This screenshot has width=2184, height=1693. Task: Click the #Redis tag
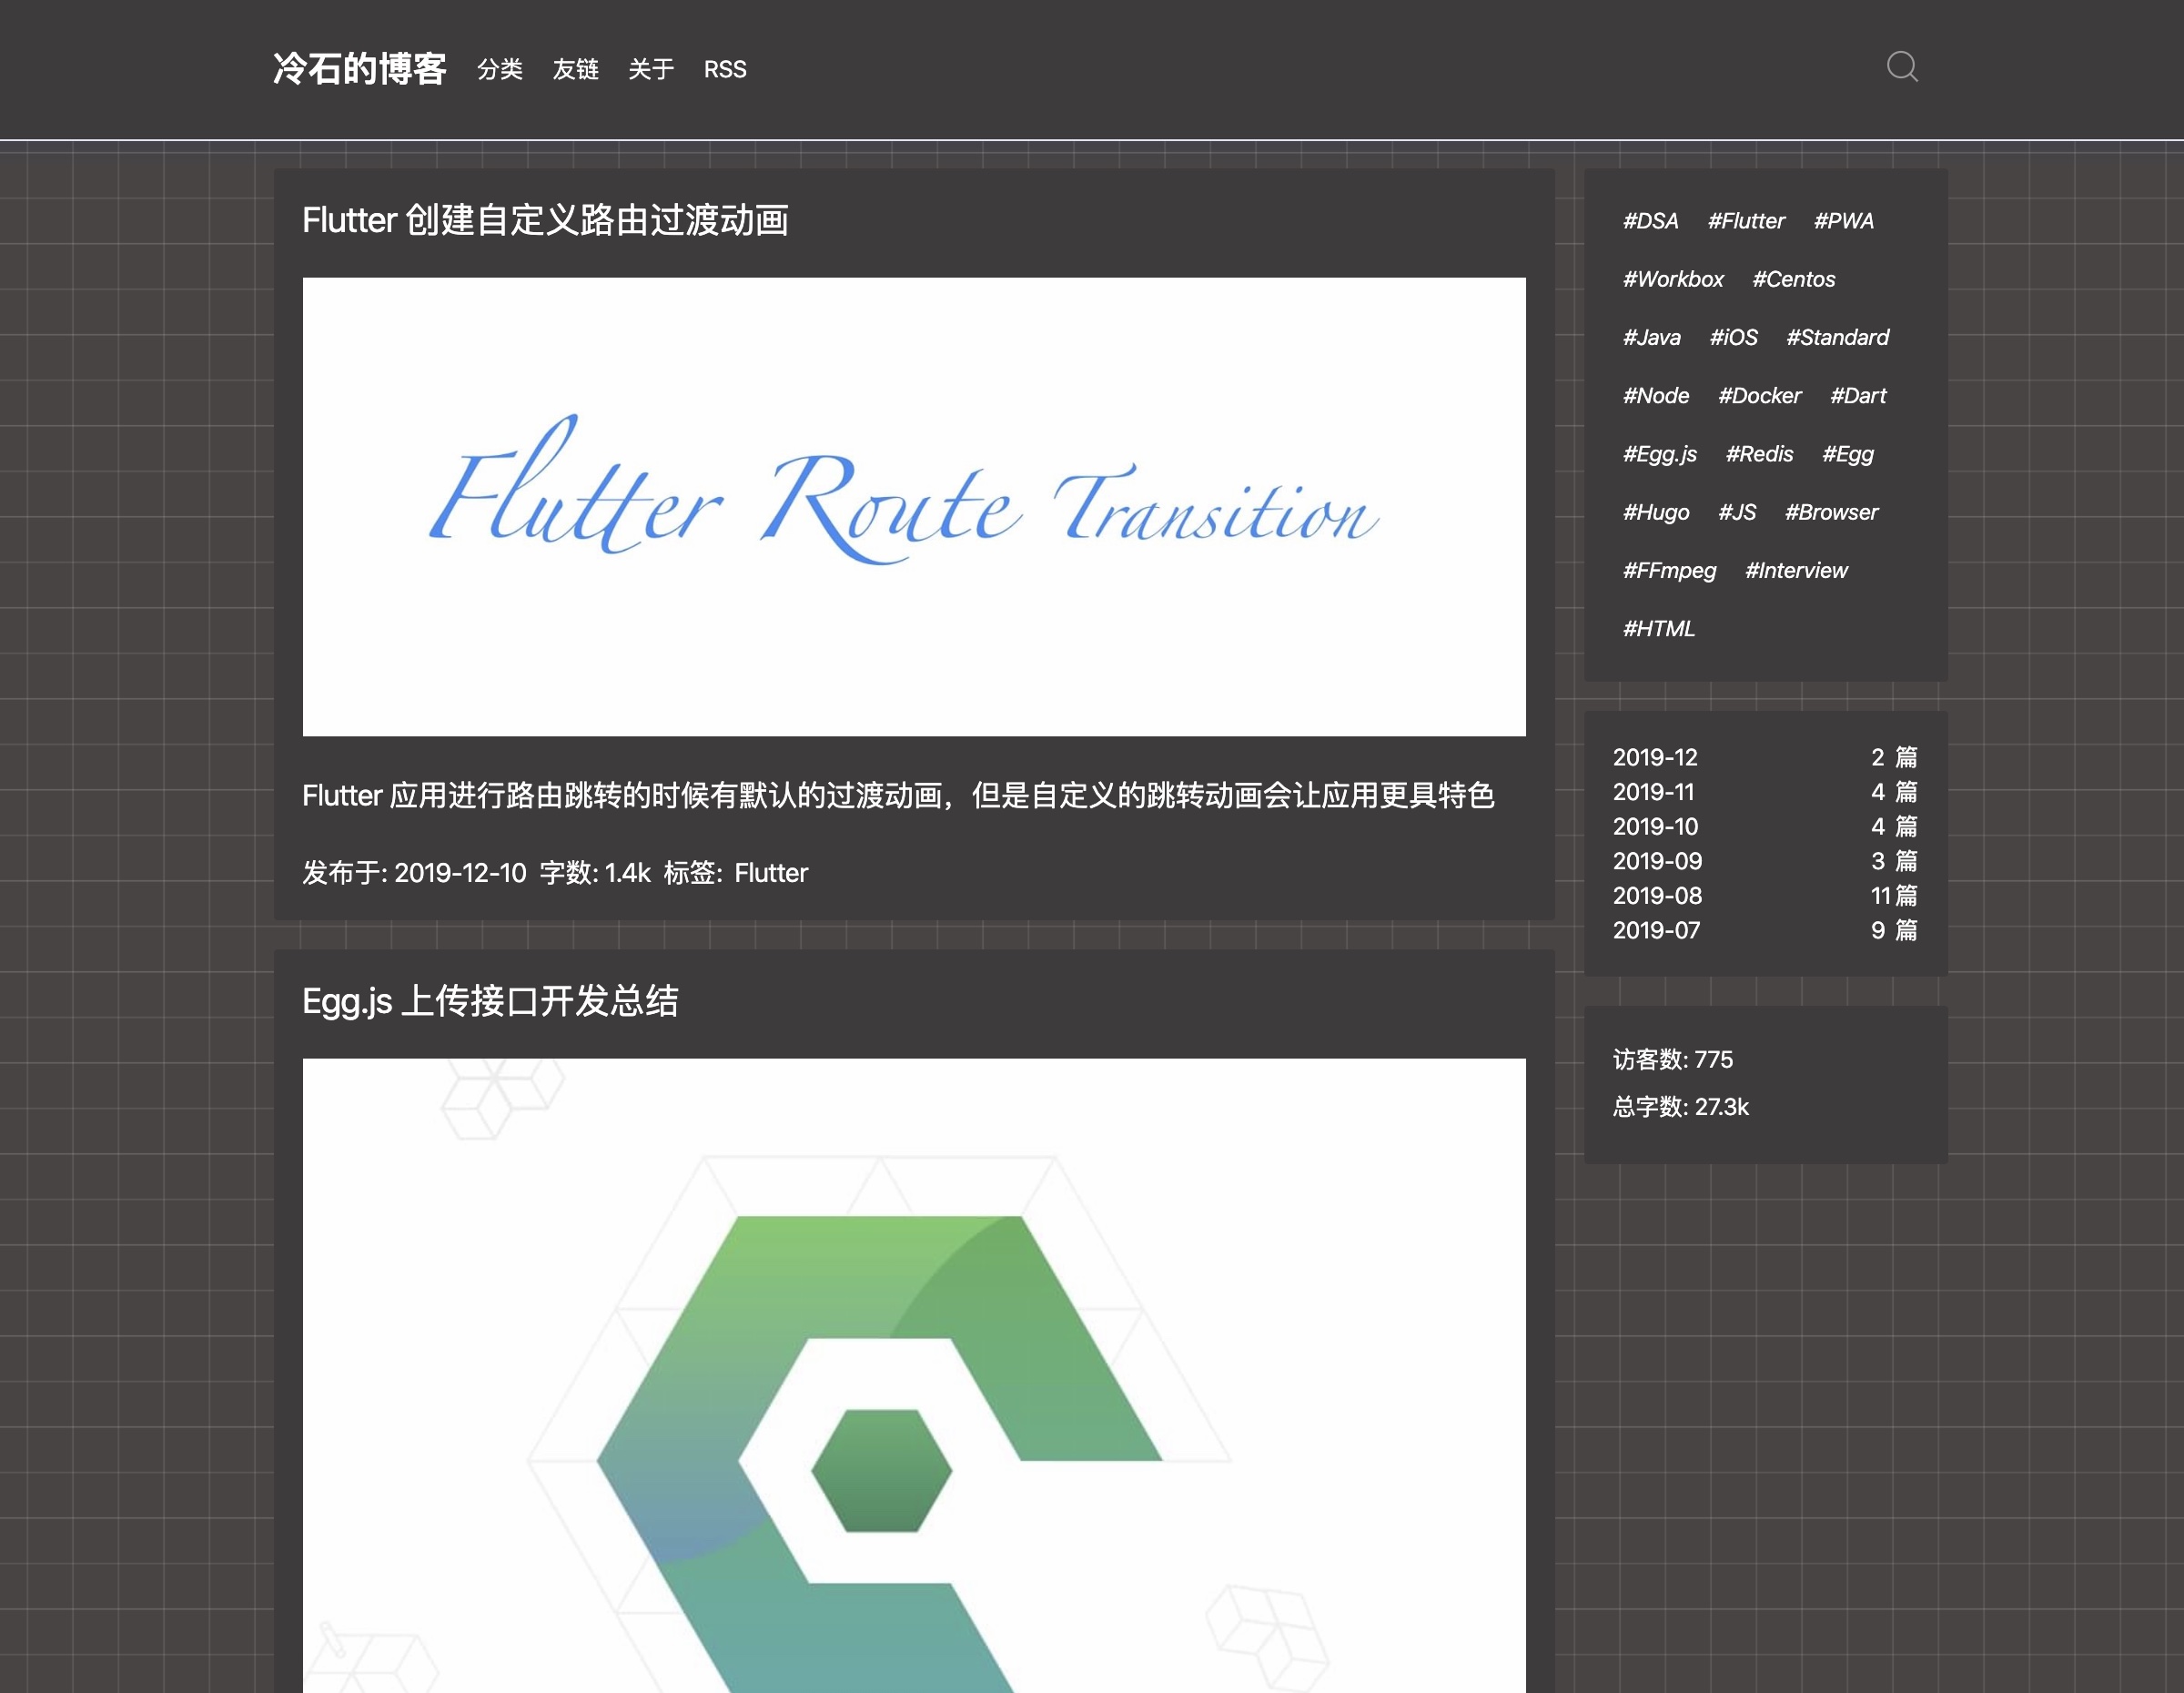point(1759,454)
